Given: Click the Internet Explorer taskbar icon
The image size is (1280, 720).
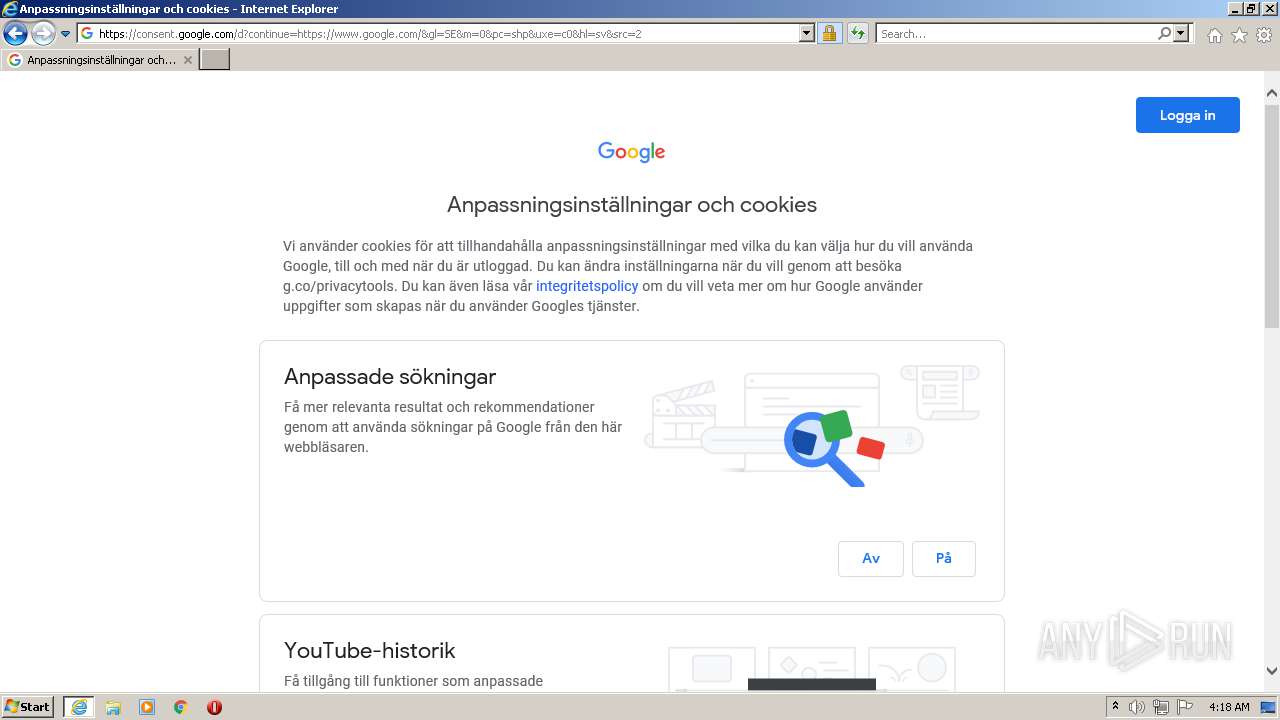Looking at the screenshot, I should click(x=78, y=707).
